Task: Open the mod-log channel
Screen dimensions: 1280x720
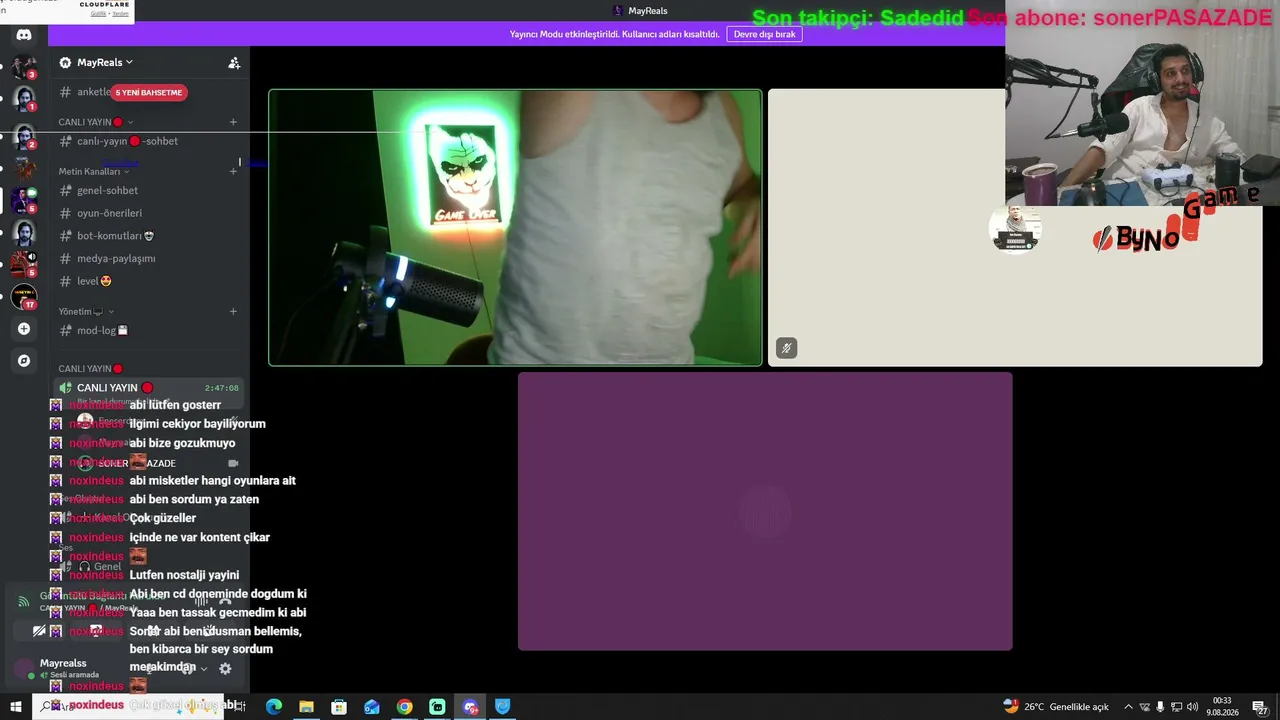Action: tap(149, 330)
